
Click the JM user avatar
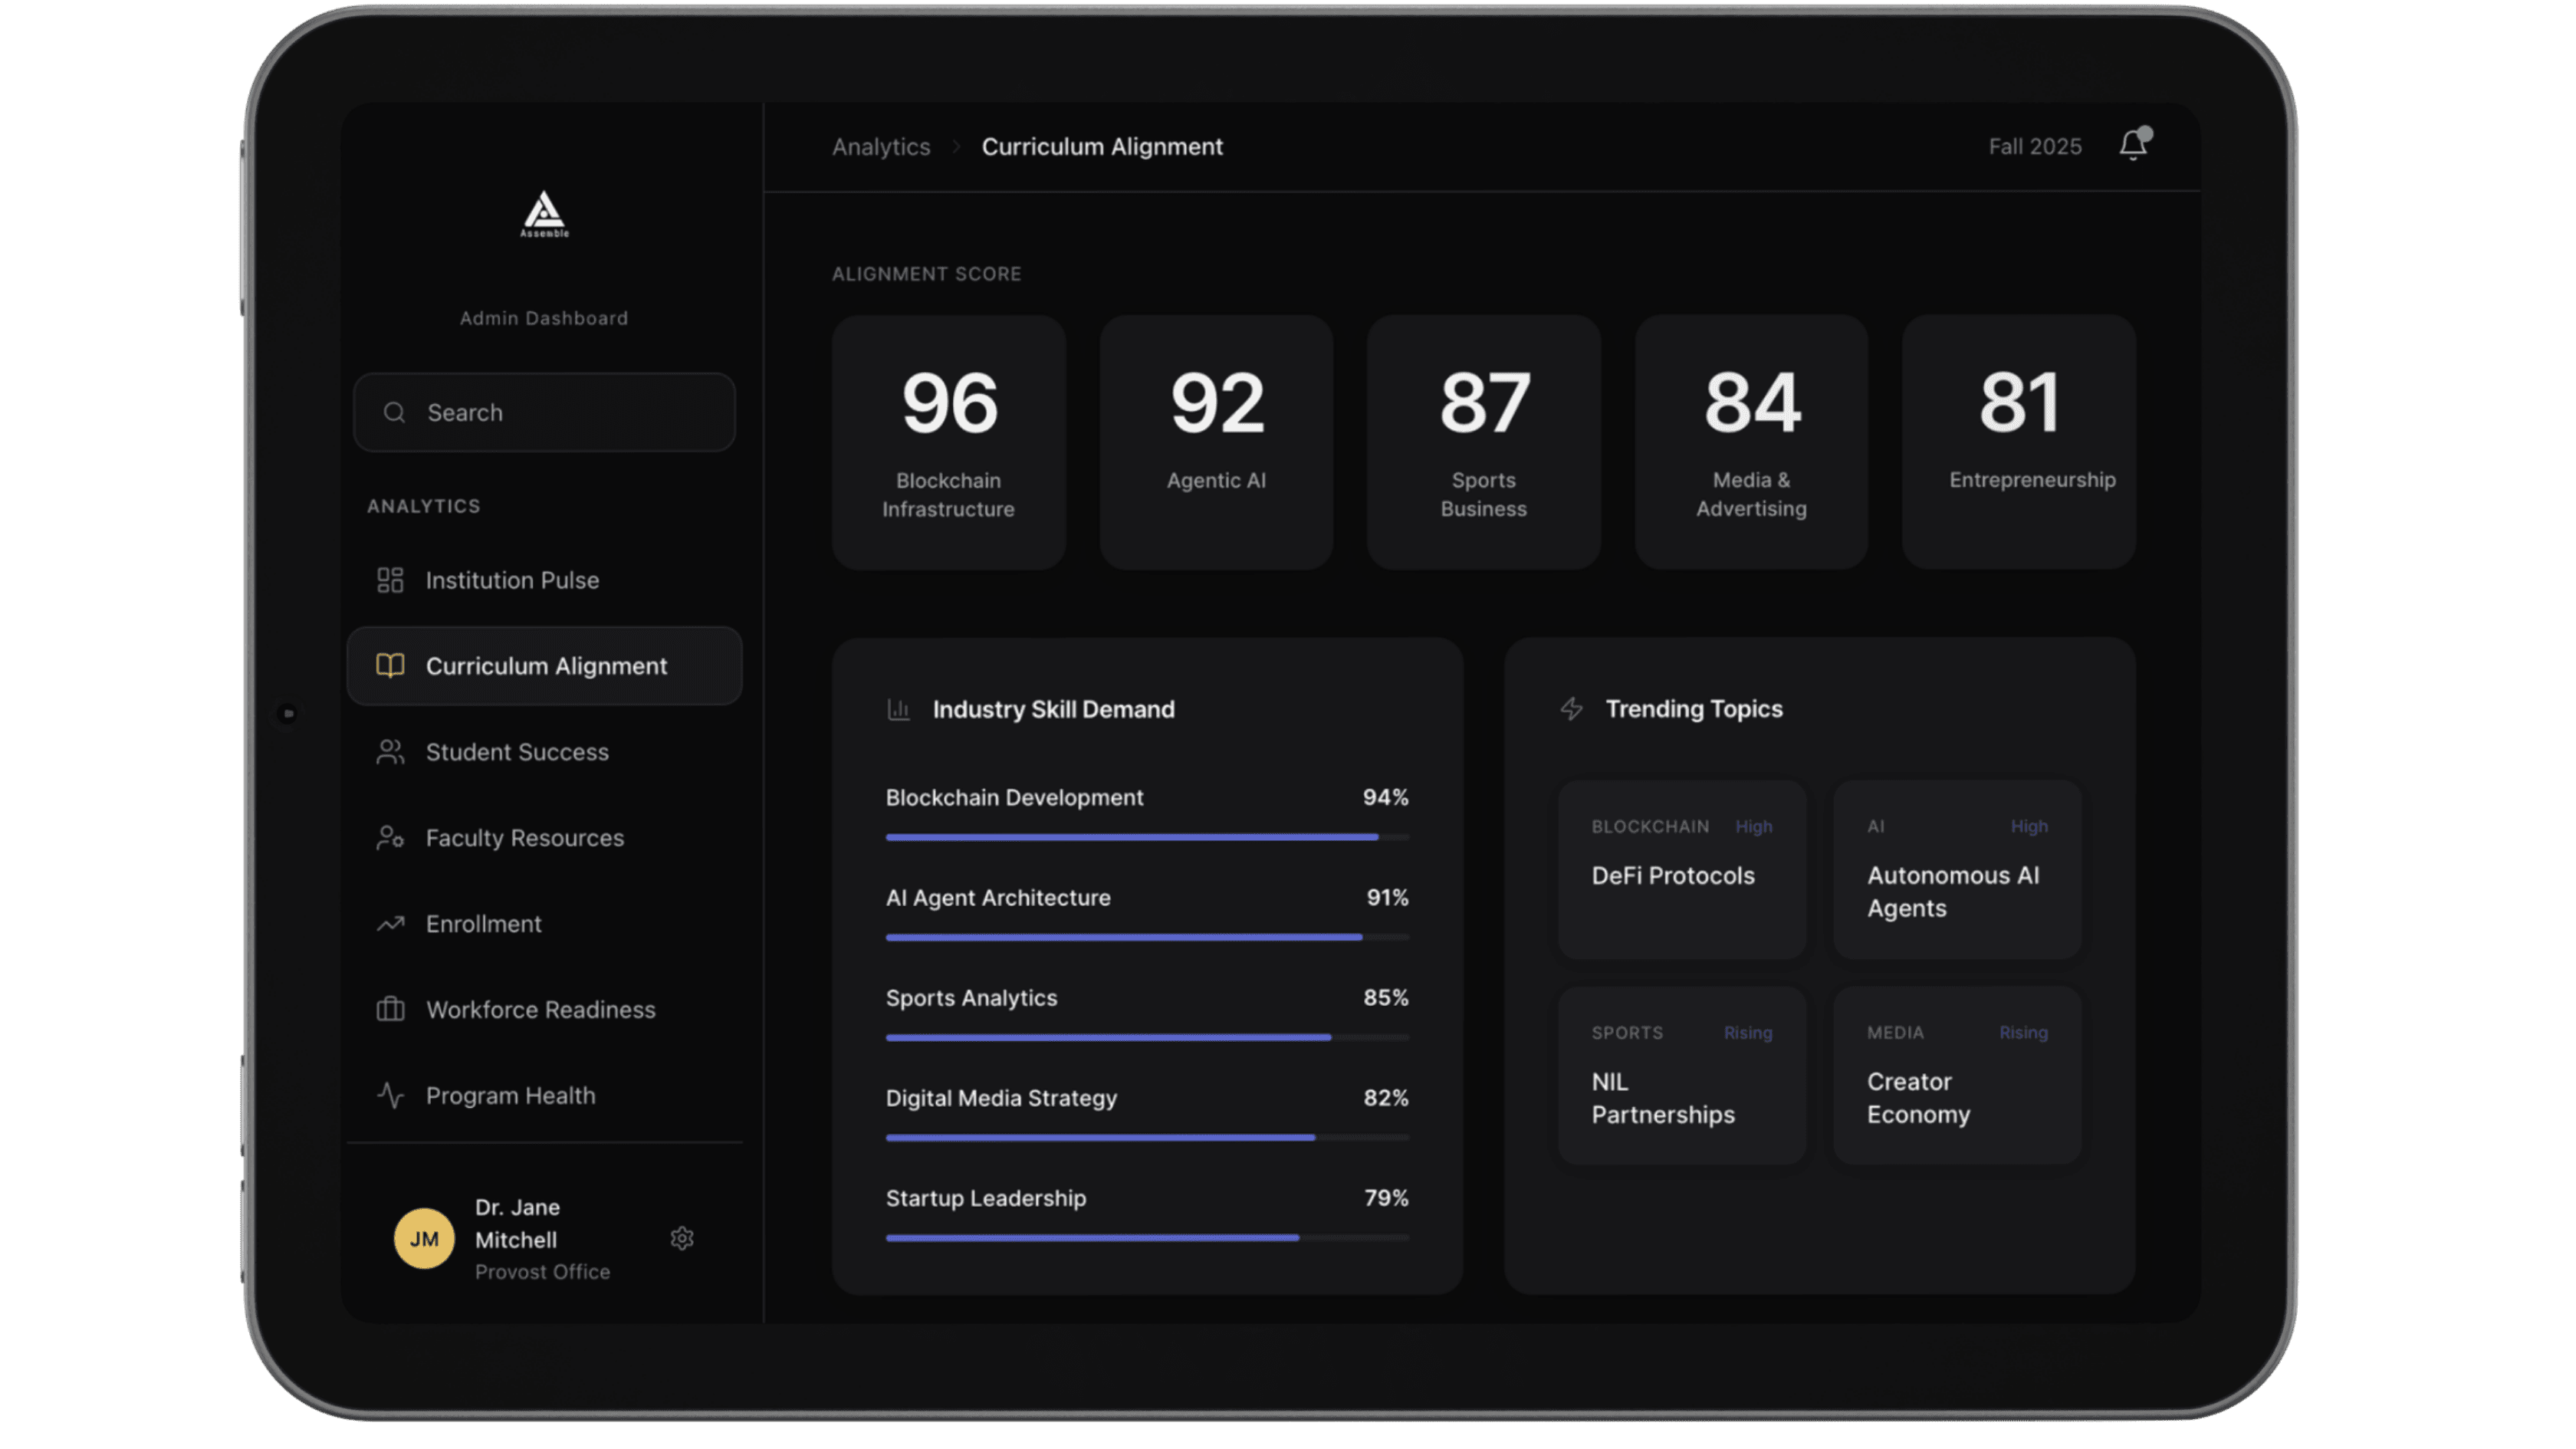[424, 1239]
